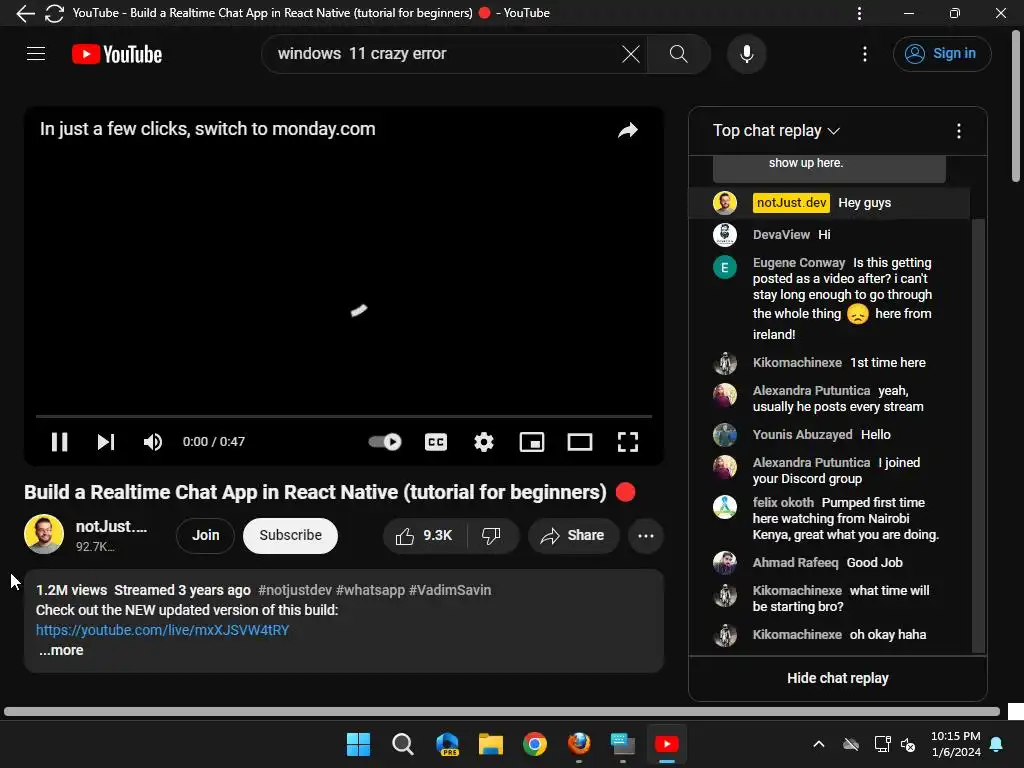Open the Windows Start menu
The image size is (1024, 768).
358,744
